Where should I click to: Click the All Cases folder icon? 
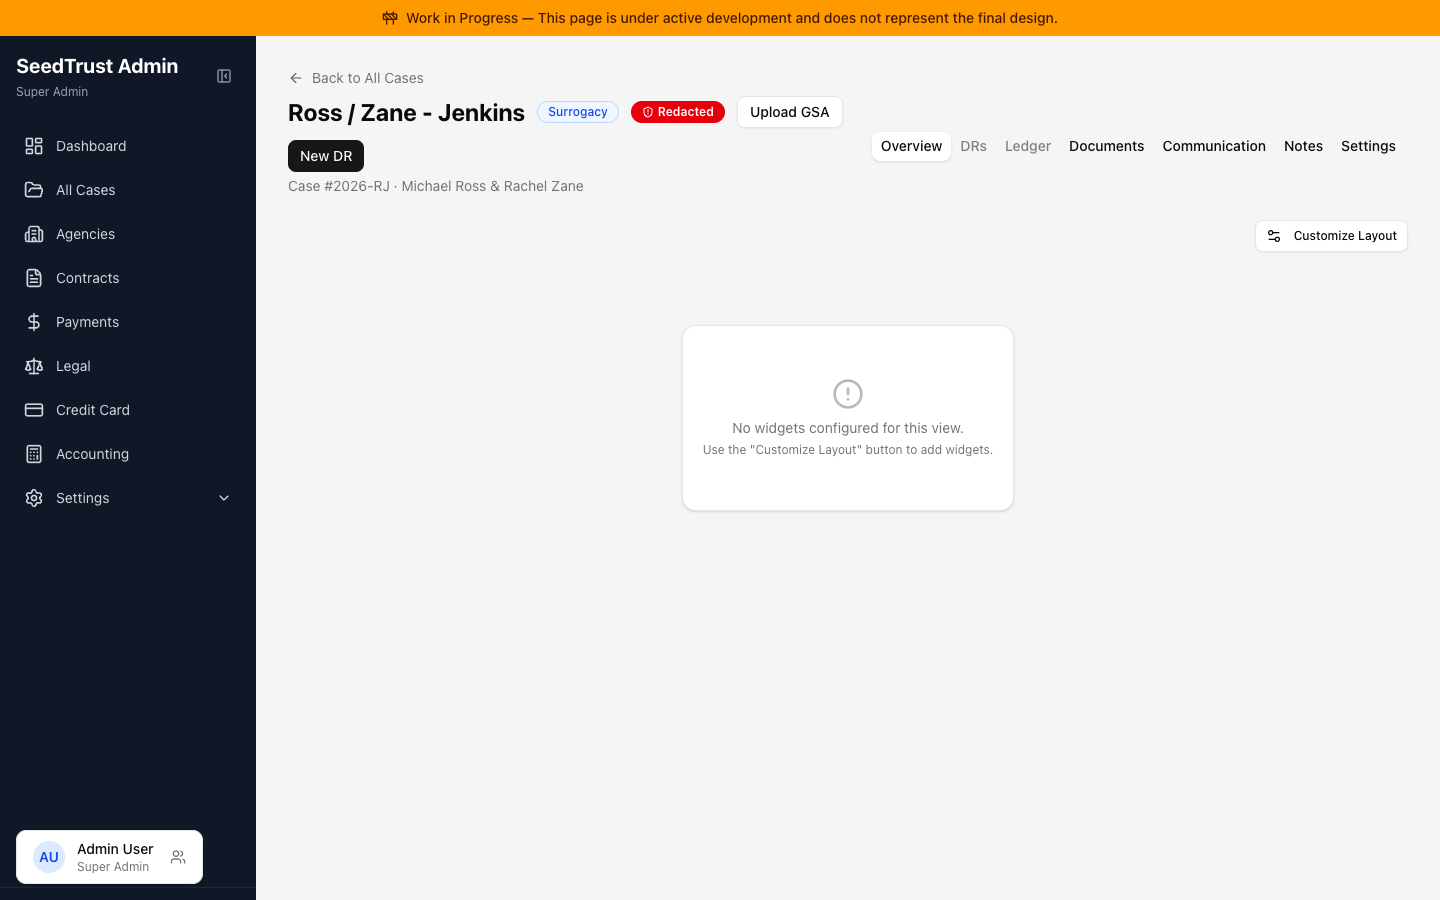coord(34,190)
